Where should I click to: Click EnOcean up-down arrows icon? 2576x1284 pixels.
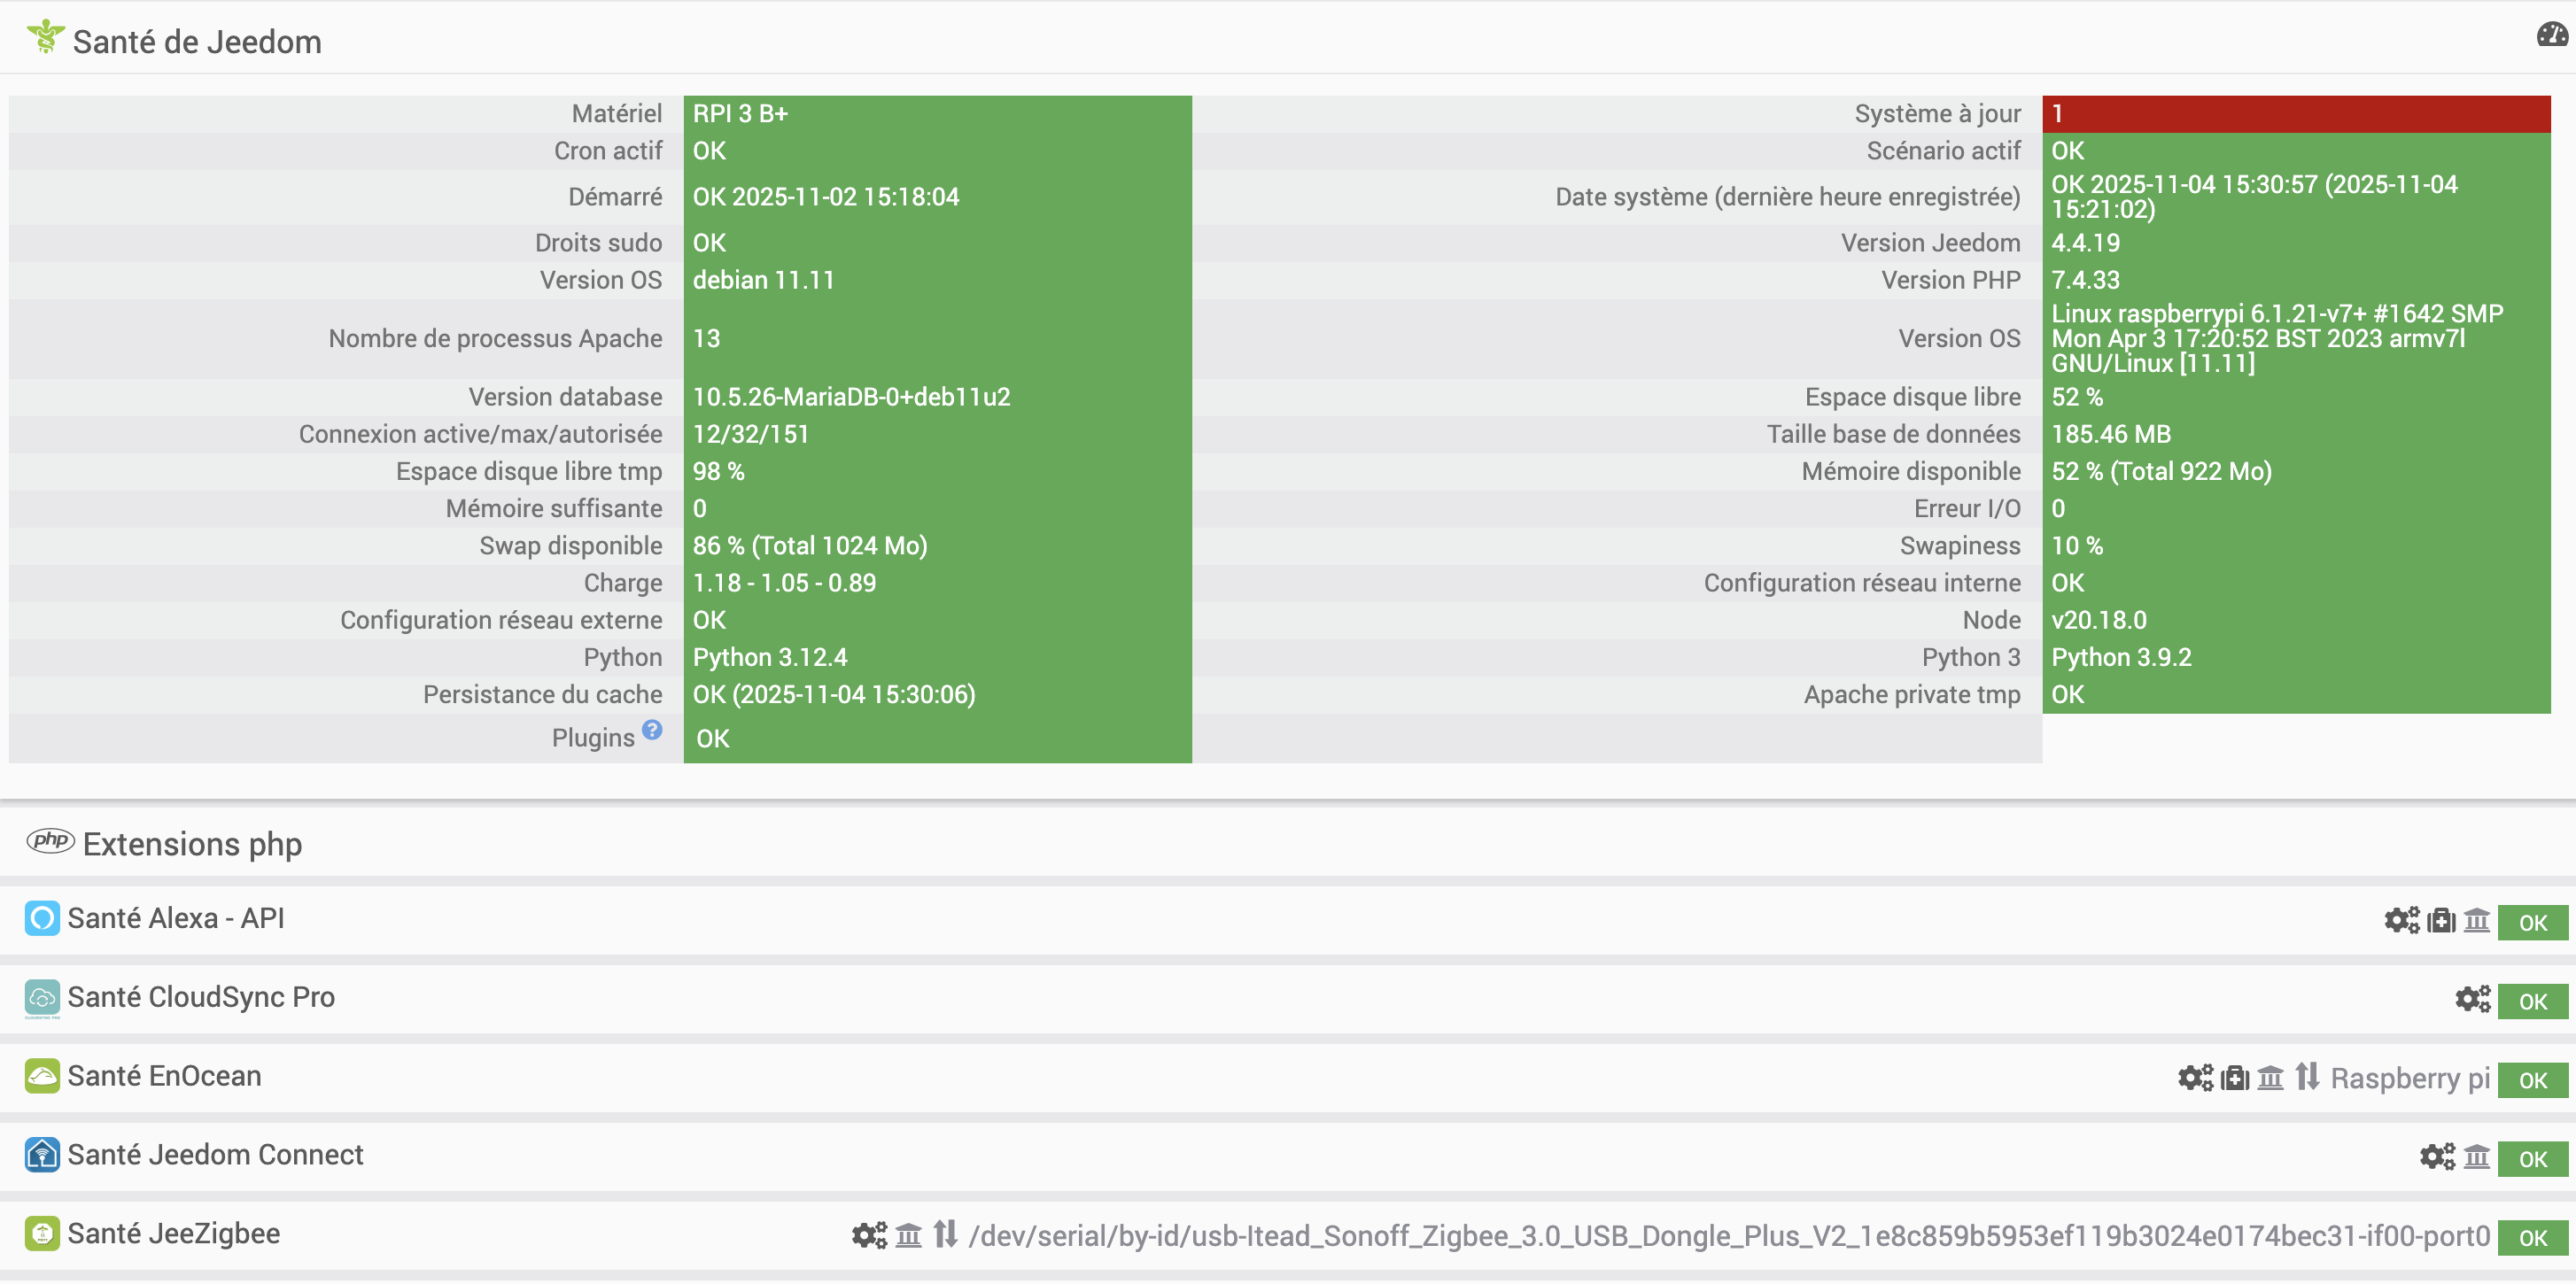[2307, 1078]
